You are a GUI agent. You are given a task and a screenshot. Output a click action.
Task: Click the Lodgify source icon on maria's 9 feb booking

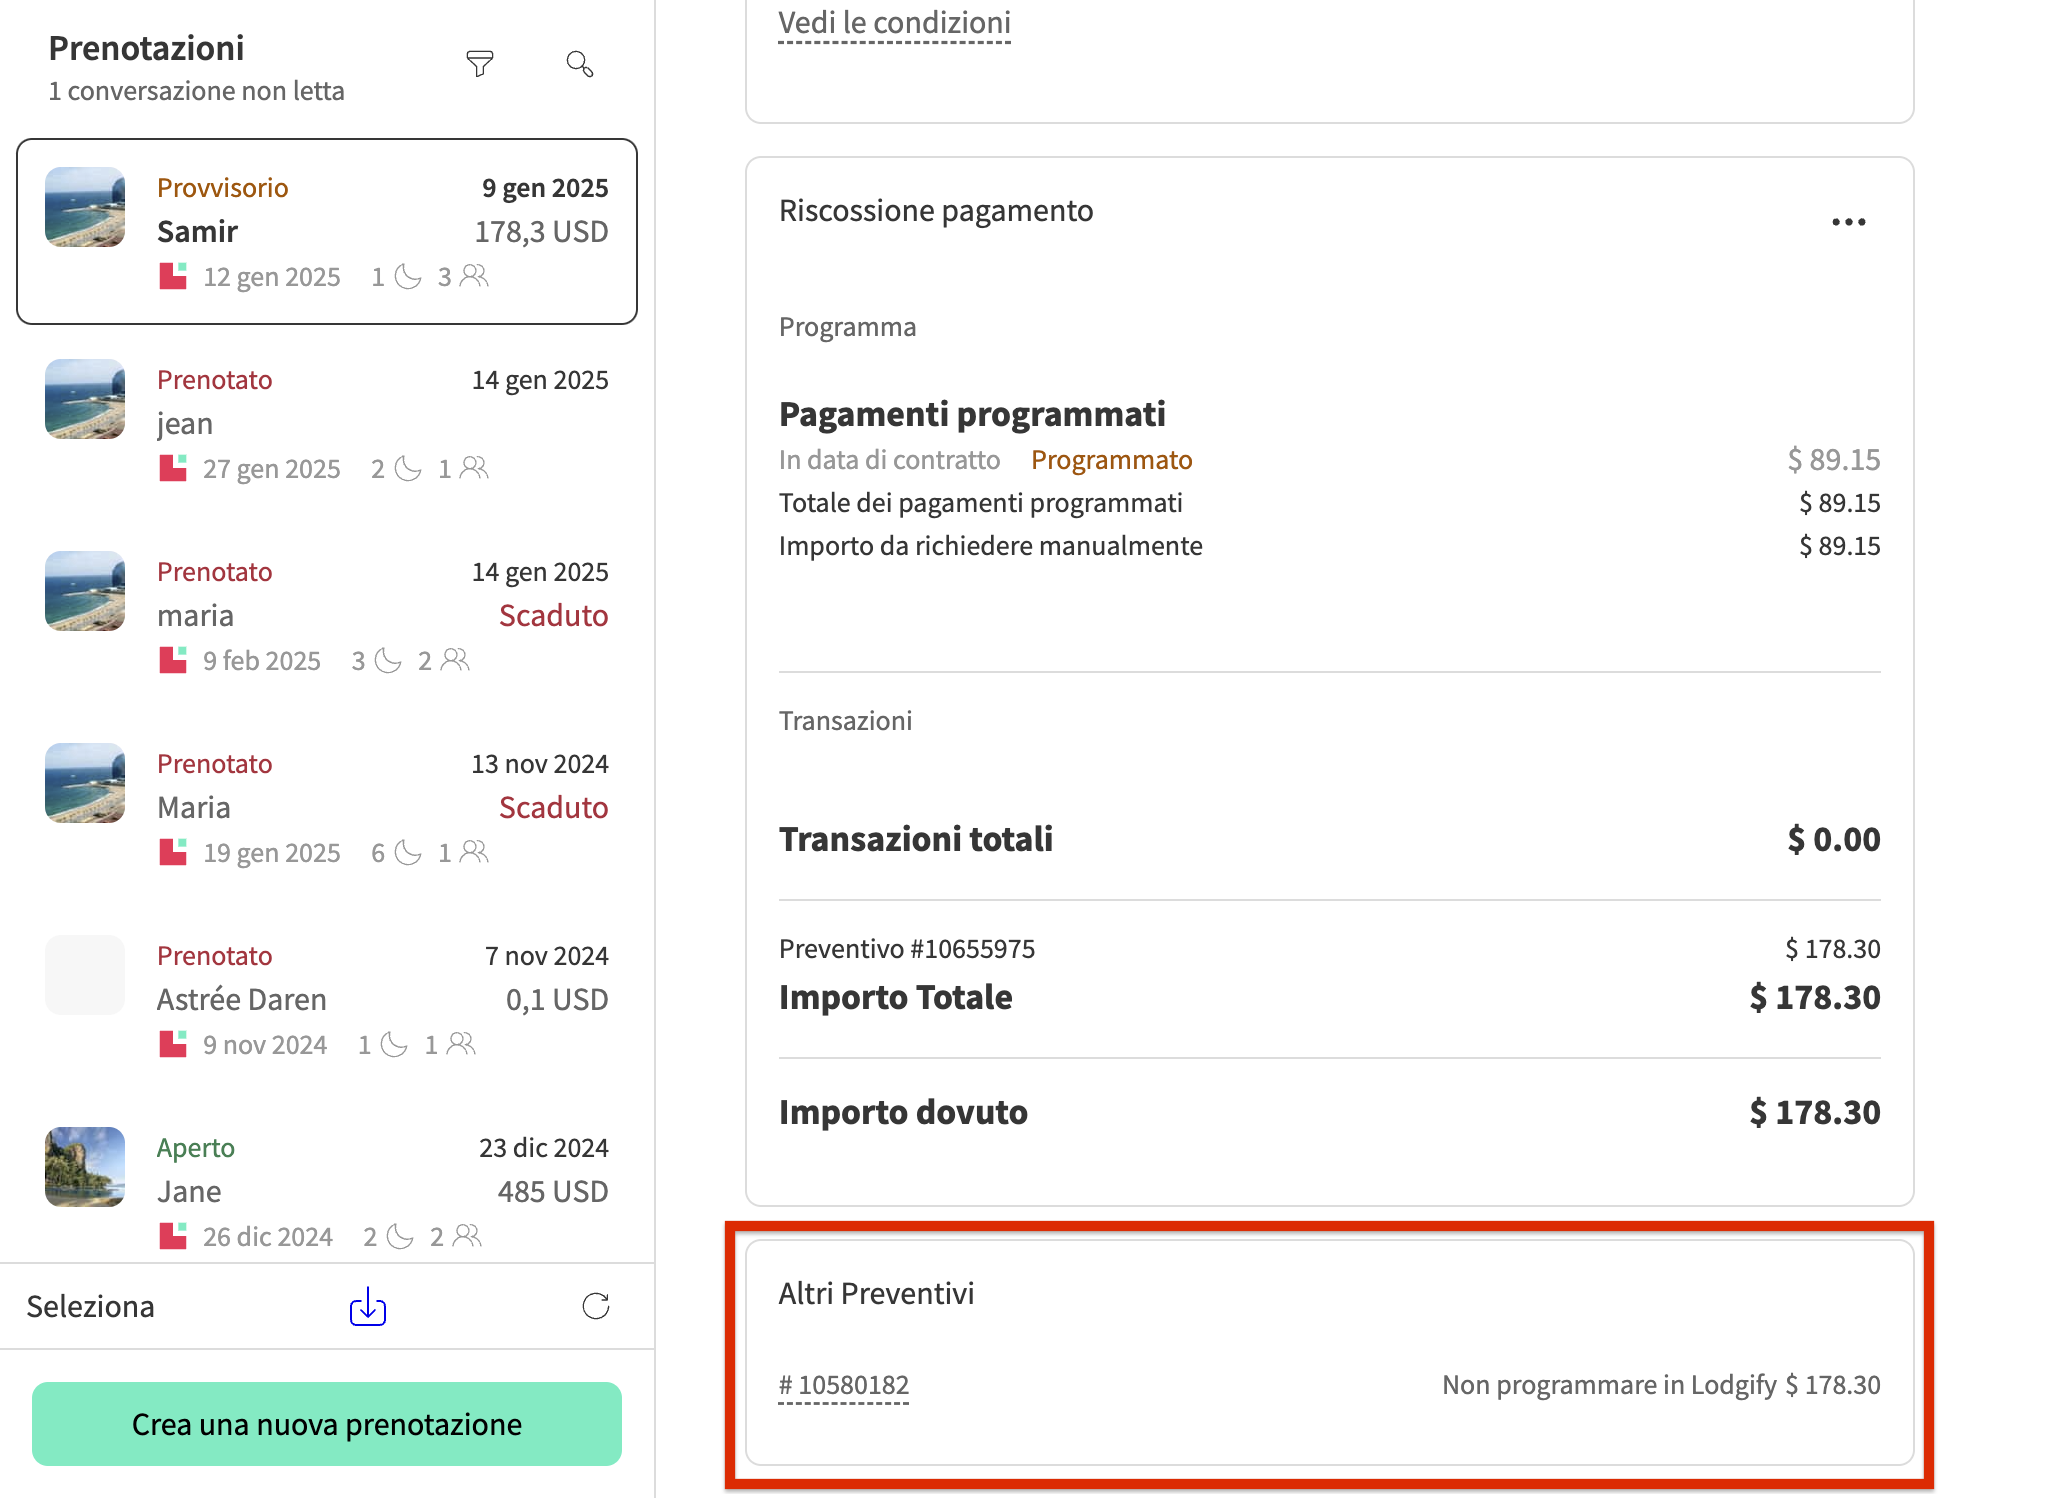tap(173, 660)
